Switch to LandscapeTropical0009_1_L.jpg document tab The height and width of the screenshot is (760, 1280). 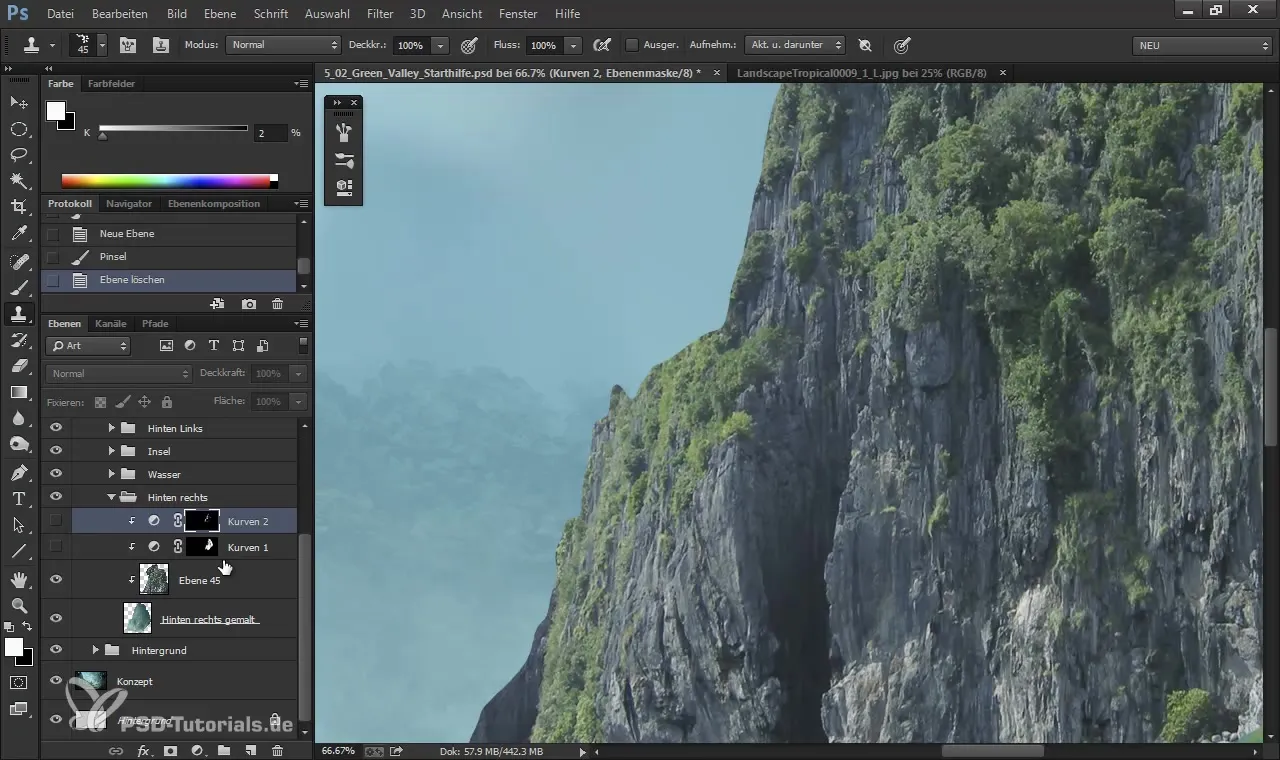[862, 73]
